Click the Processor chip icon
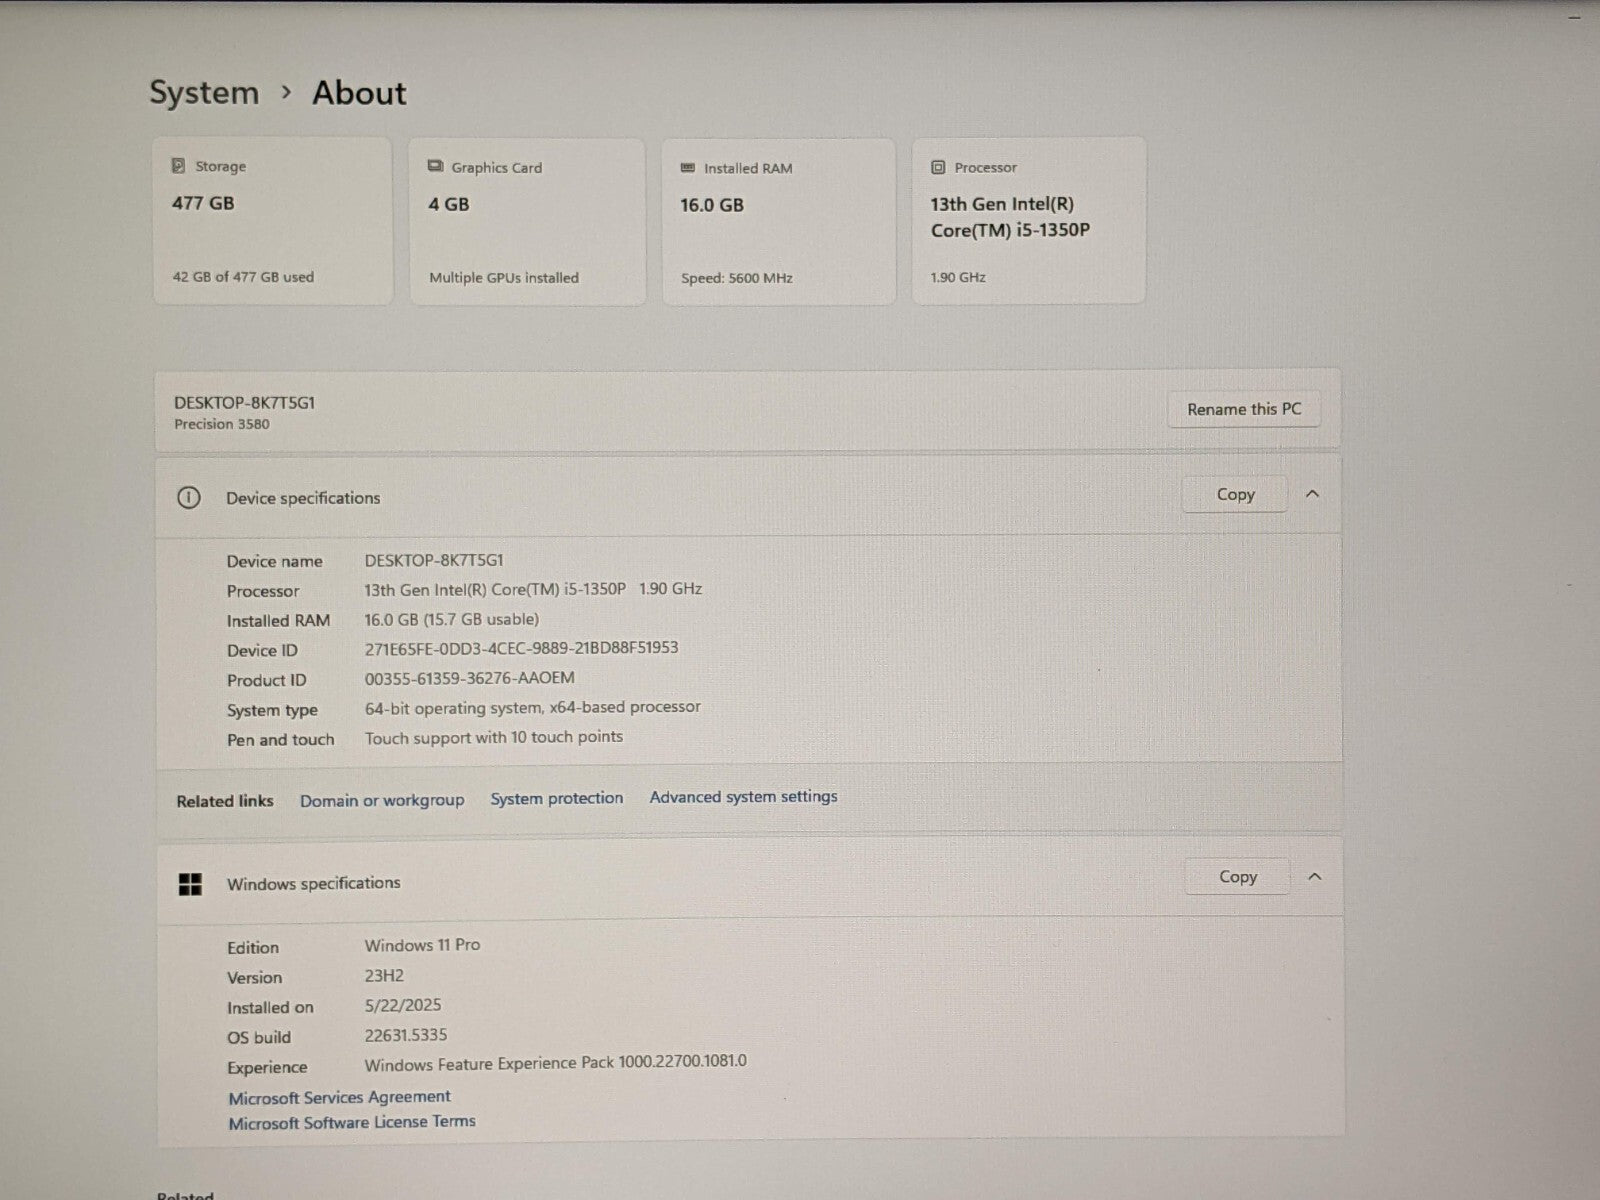The height and width of the screenshot is (1200, 1600). (938, 168)
